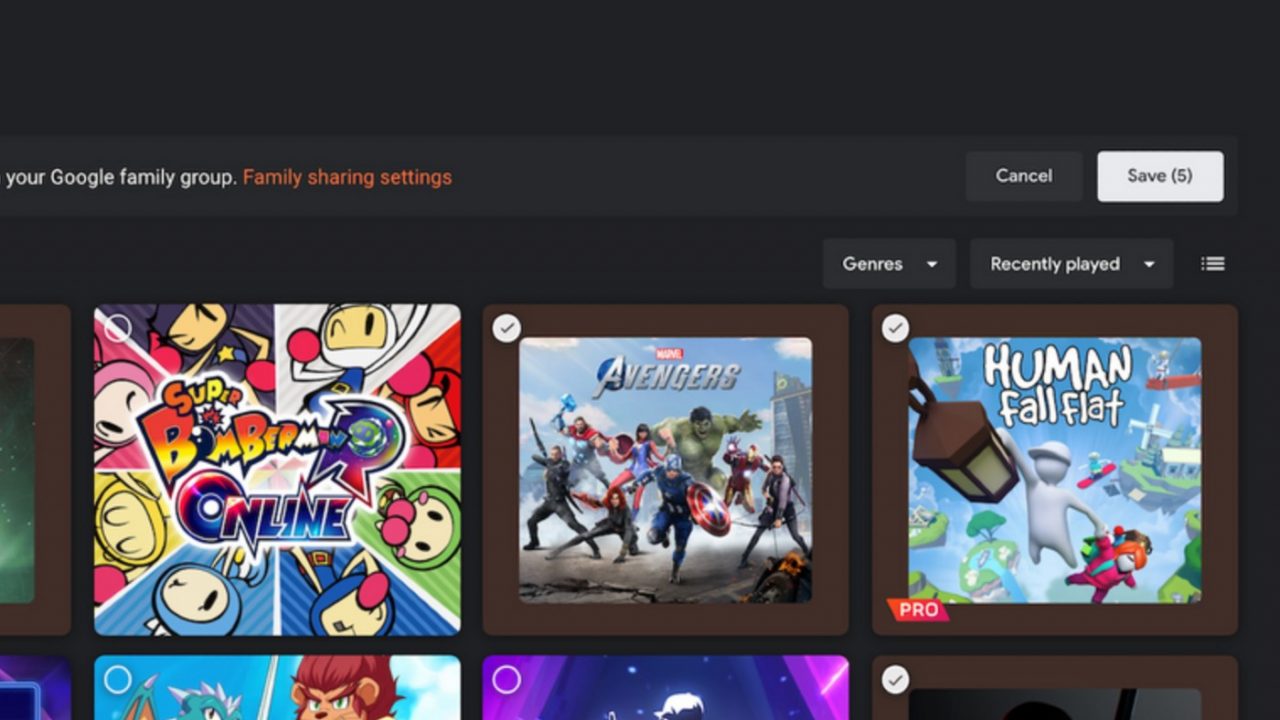The height and width of the screenshot is (720, 1280).
Task: Click the PRO badge on Human Fall Flat
Action: click(917, 610)
